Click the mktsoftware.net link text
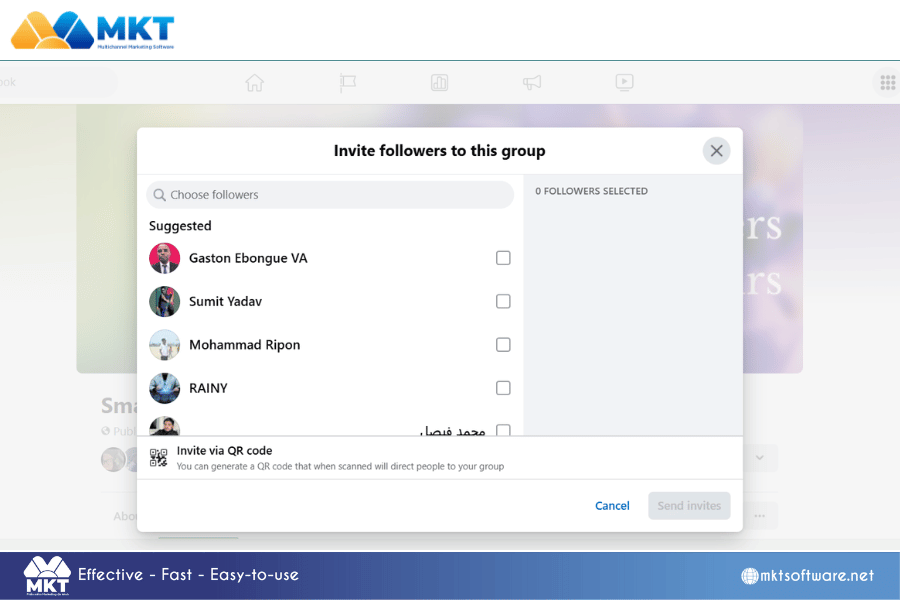This screenshot has width=900, height=600. (x=816, y=575)
